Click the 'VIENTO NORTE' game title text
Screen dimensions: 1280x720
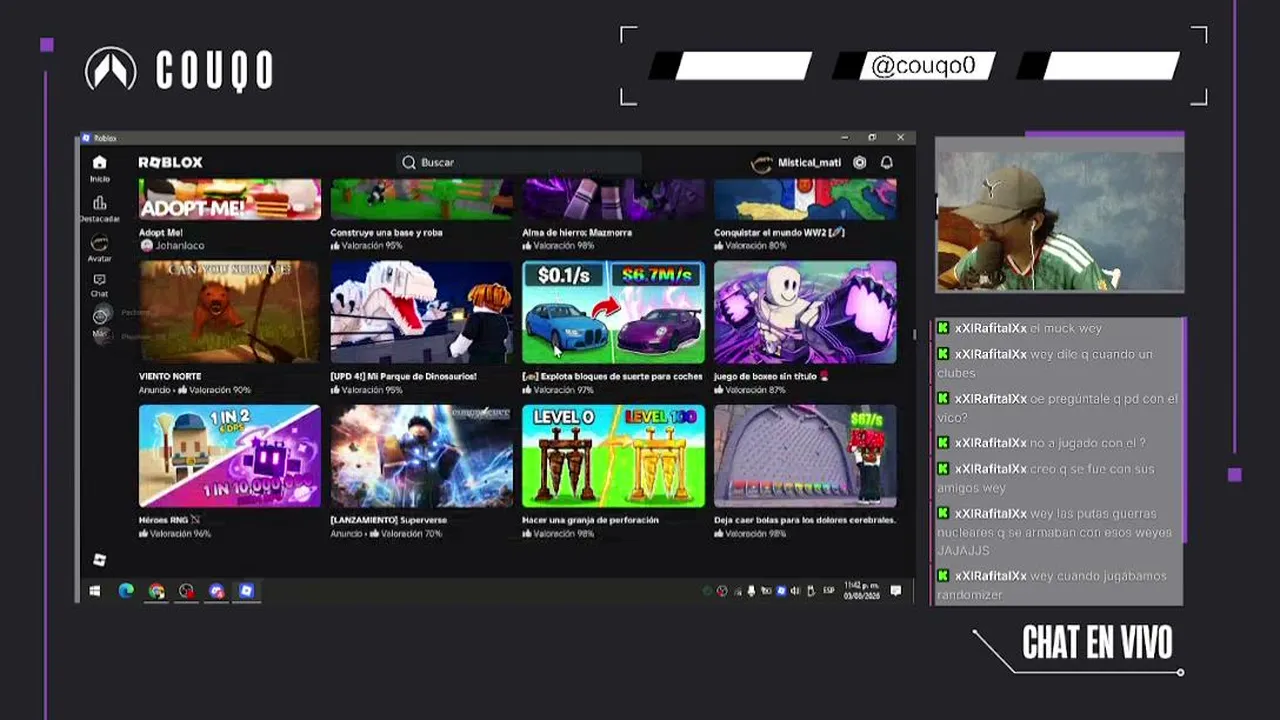pyautogui.click(x=170, y=376)
